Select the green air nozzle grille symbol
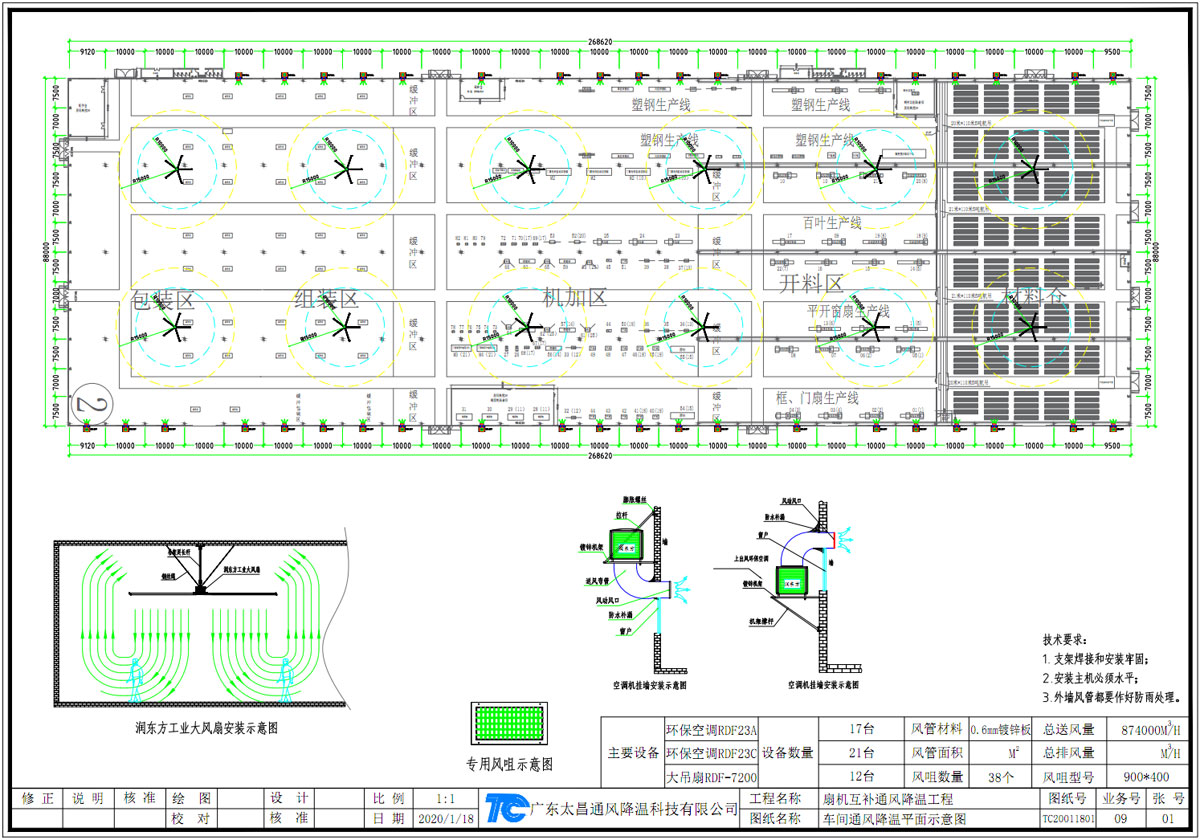 (509, 722)
